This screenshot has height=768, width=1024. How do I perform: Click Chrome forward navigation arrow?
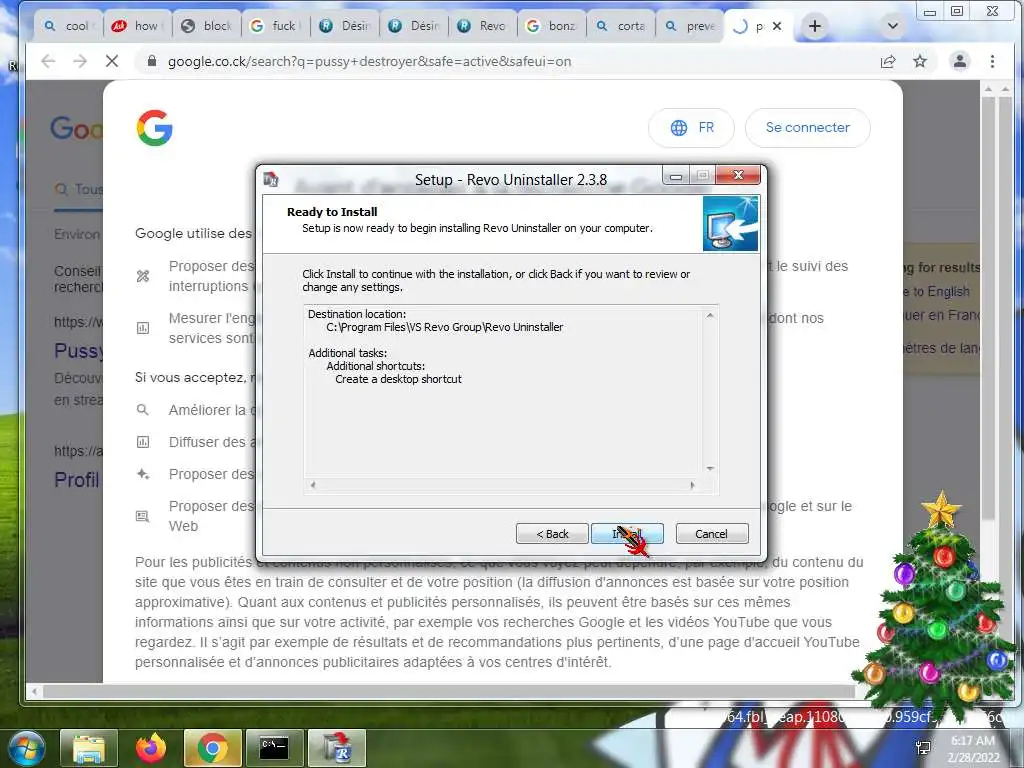80,61
